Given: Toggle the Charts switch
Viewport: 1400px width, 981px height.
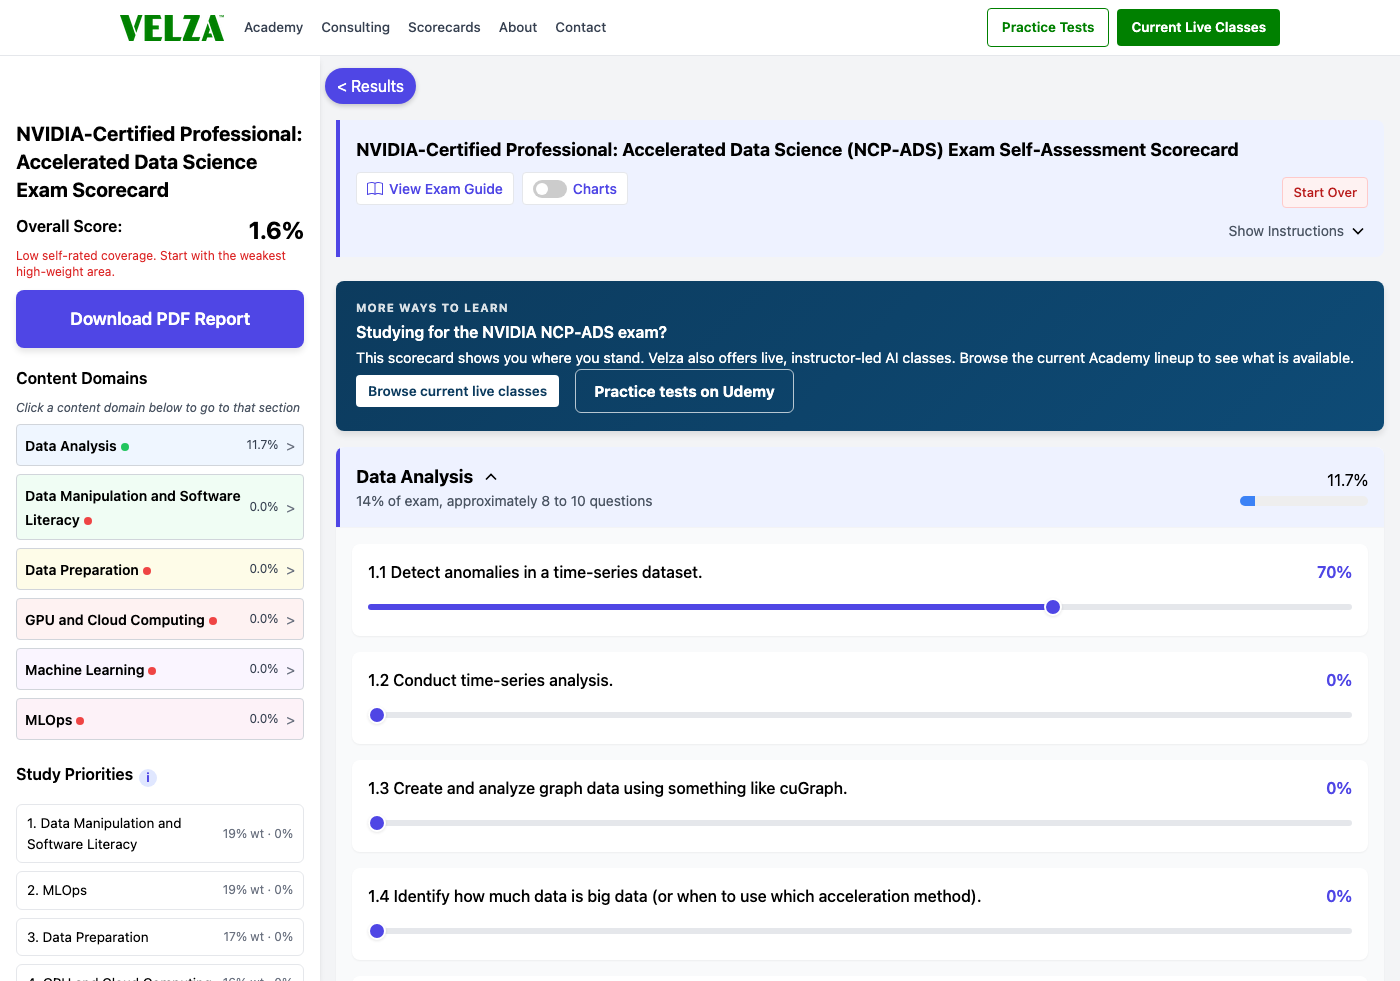Looking at the screenshot, I should [x=550, y=189].
